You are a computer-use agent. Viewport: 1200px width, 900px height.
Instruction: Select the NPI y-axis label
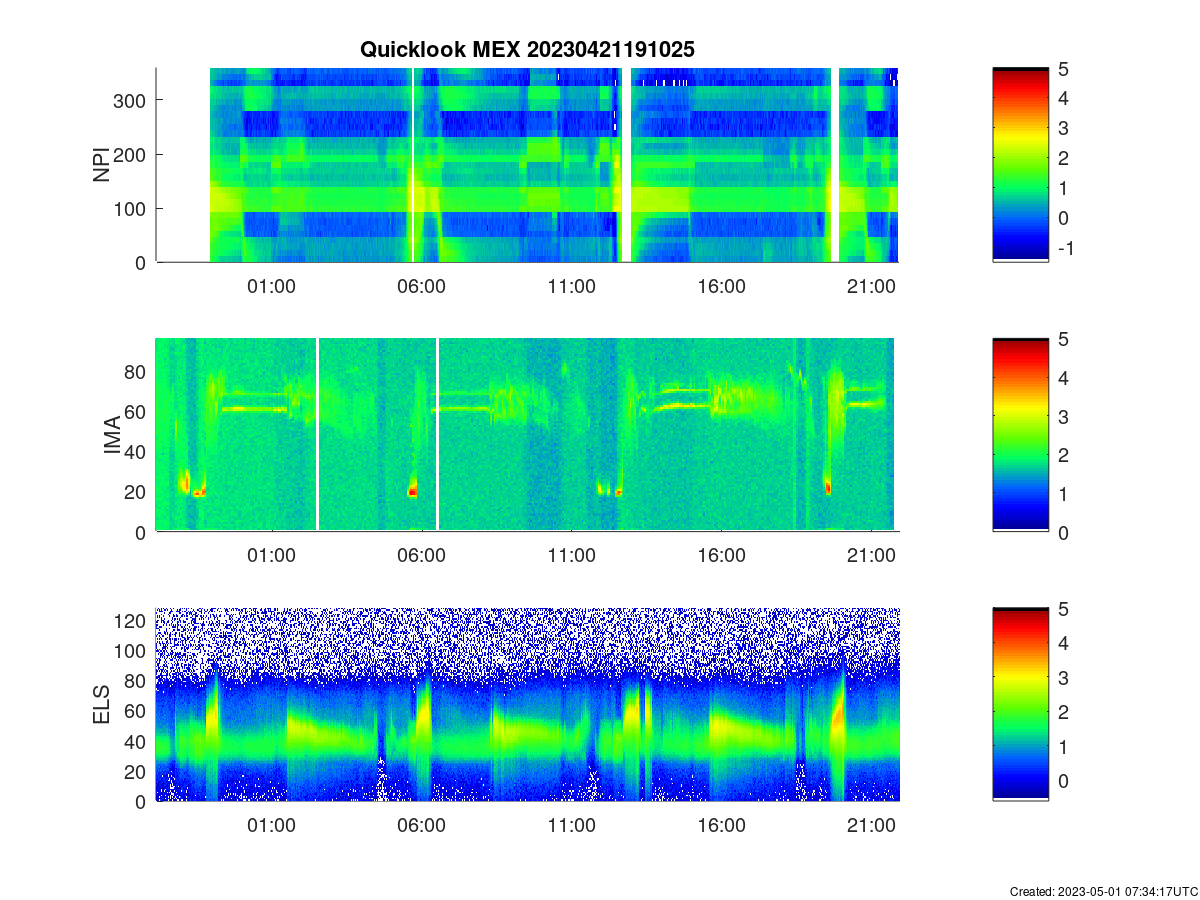click(x=101, y=165)
